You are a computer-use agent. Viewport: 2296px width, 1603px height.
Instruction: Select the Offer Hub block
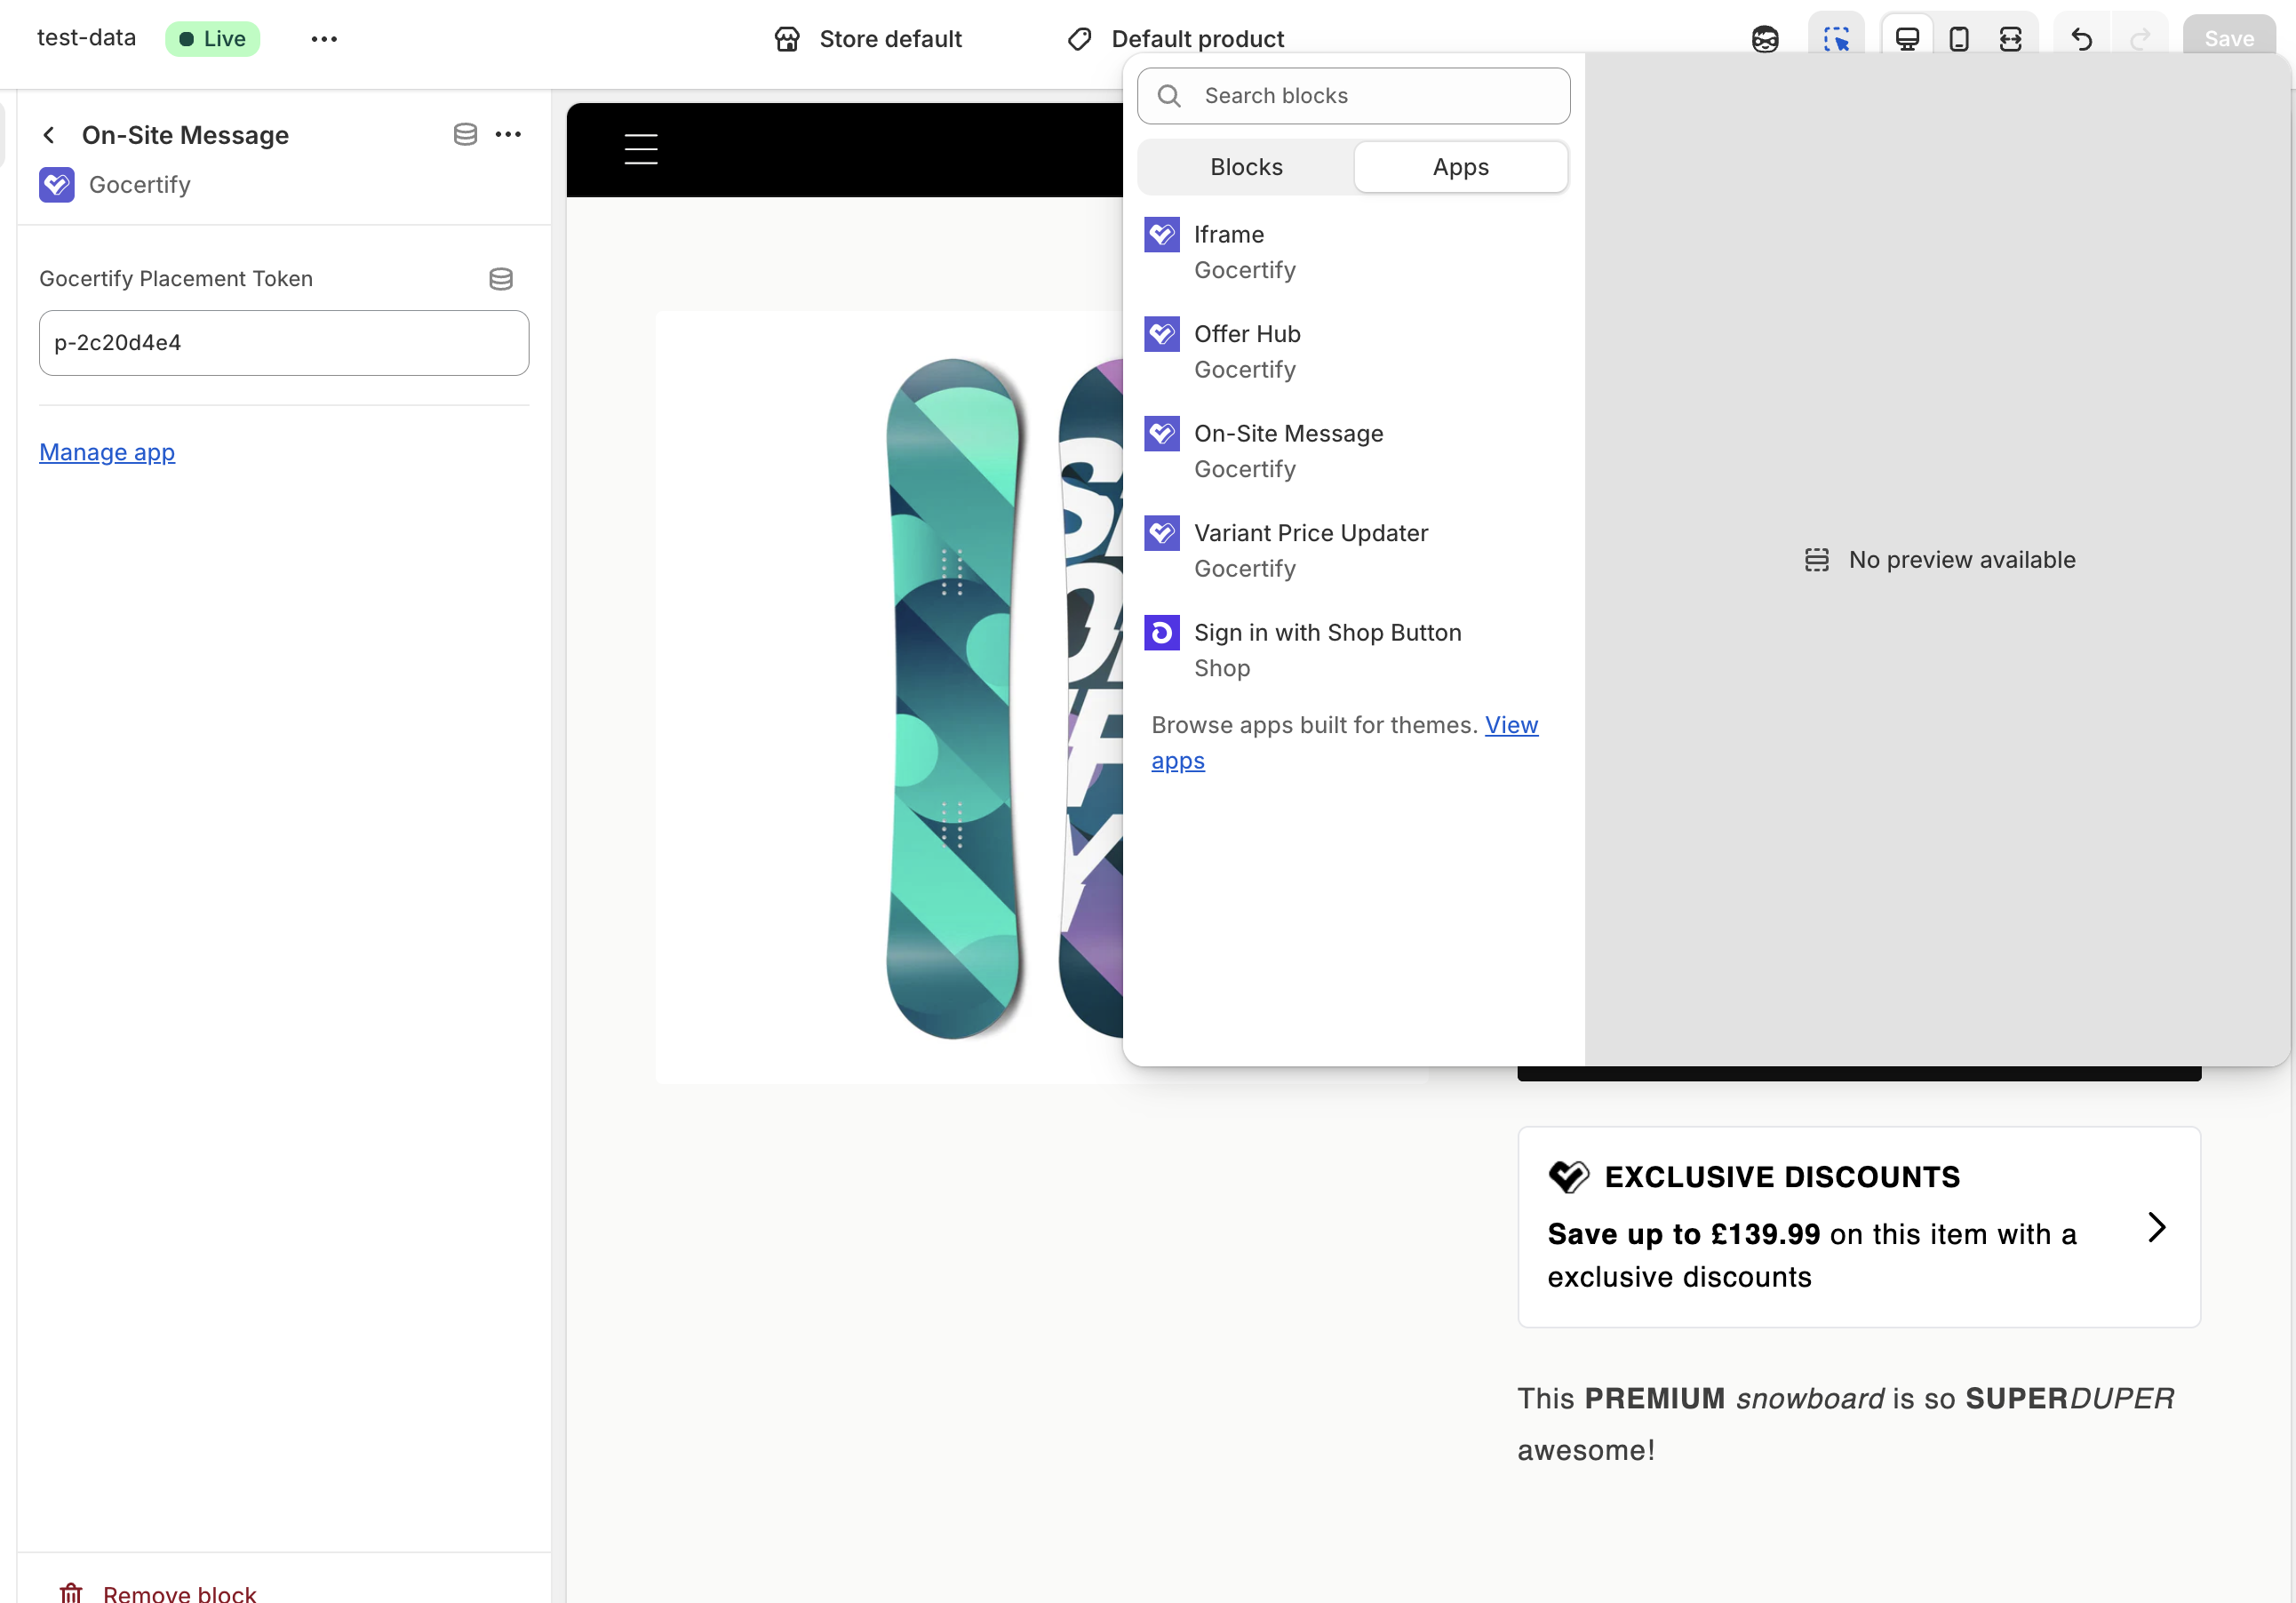pos(1247,350)
